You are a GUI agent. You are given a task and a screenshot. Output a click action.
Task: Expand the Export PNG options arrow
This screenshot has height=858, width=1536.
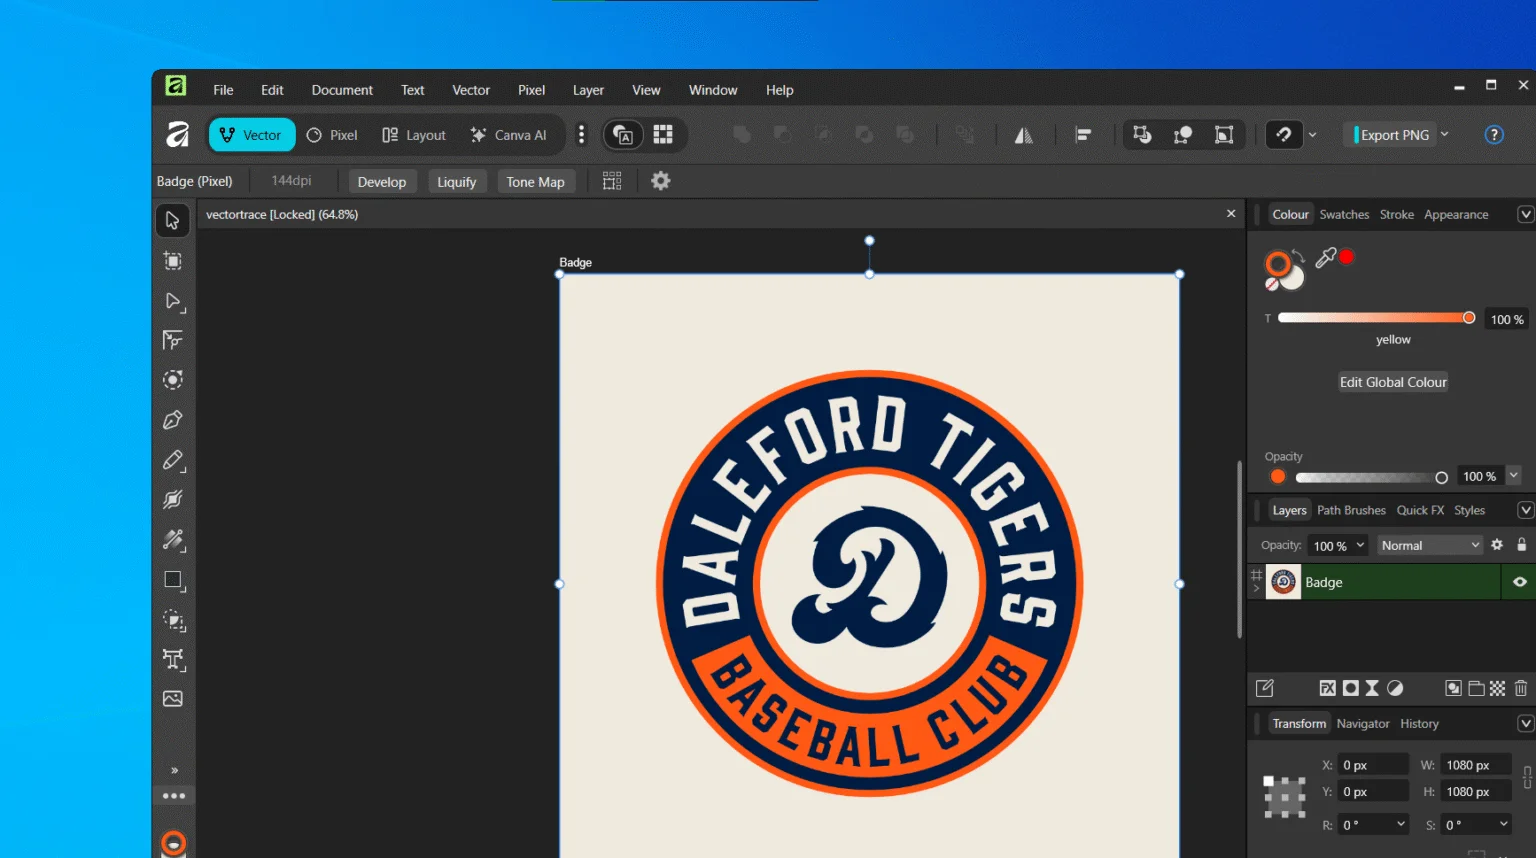(1444, 135)
